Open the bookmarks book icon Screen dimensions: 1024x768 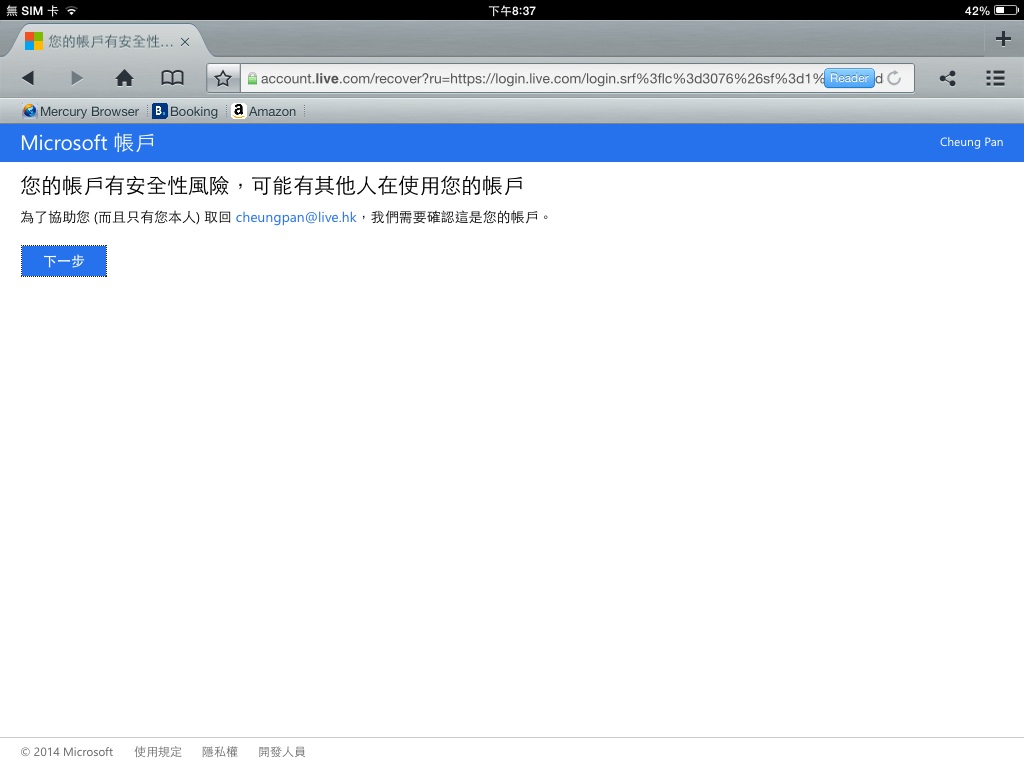(172, 78)
